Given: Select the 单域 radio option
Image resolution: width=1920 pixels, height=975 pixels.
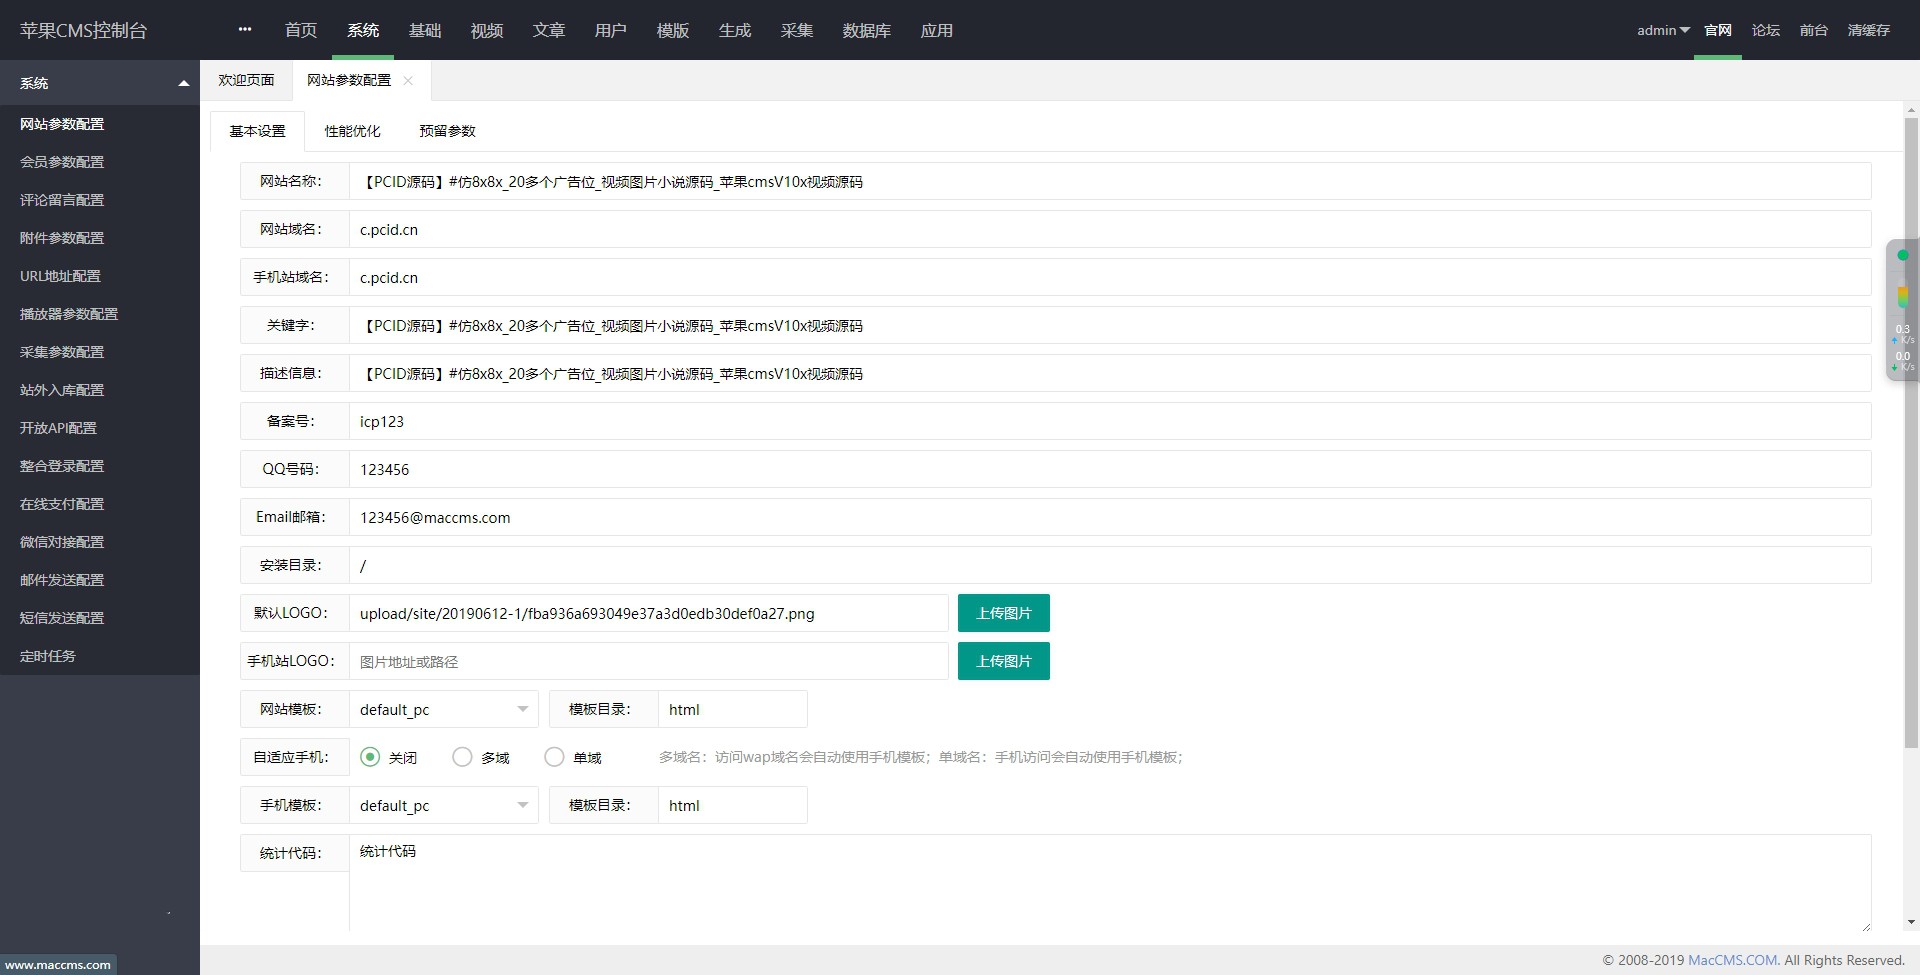Looking at the screenshot, I should click(x=554, y=757).
